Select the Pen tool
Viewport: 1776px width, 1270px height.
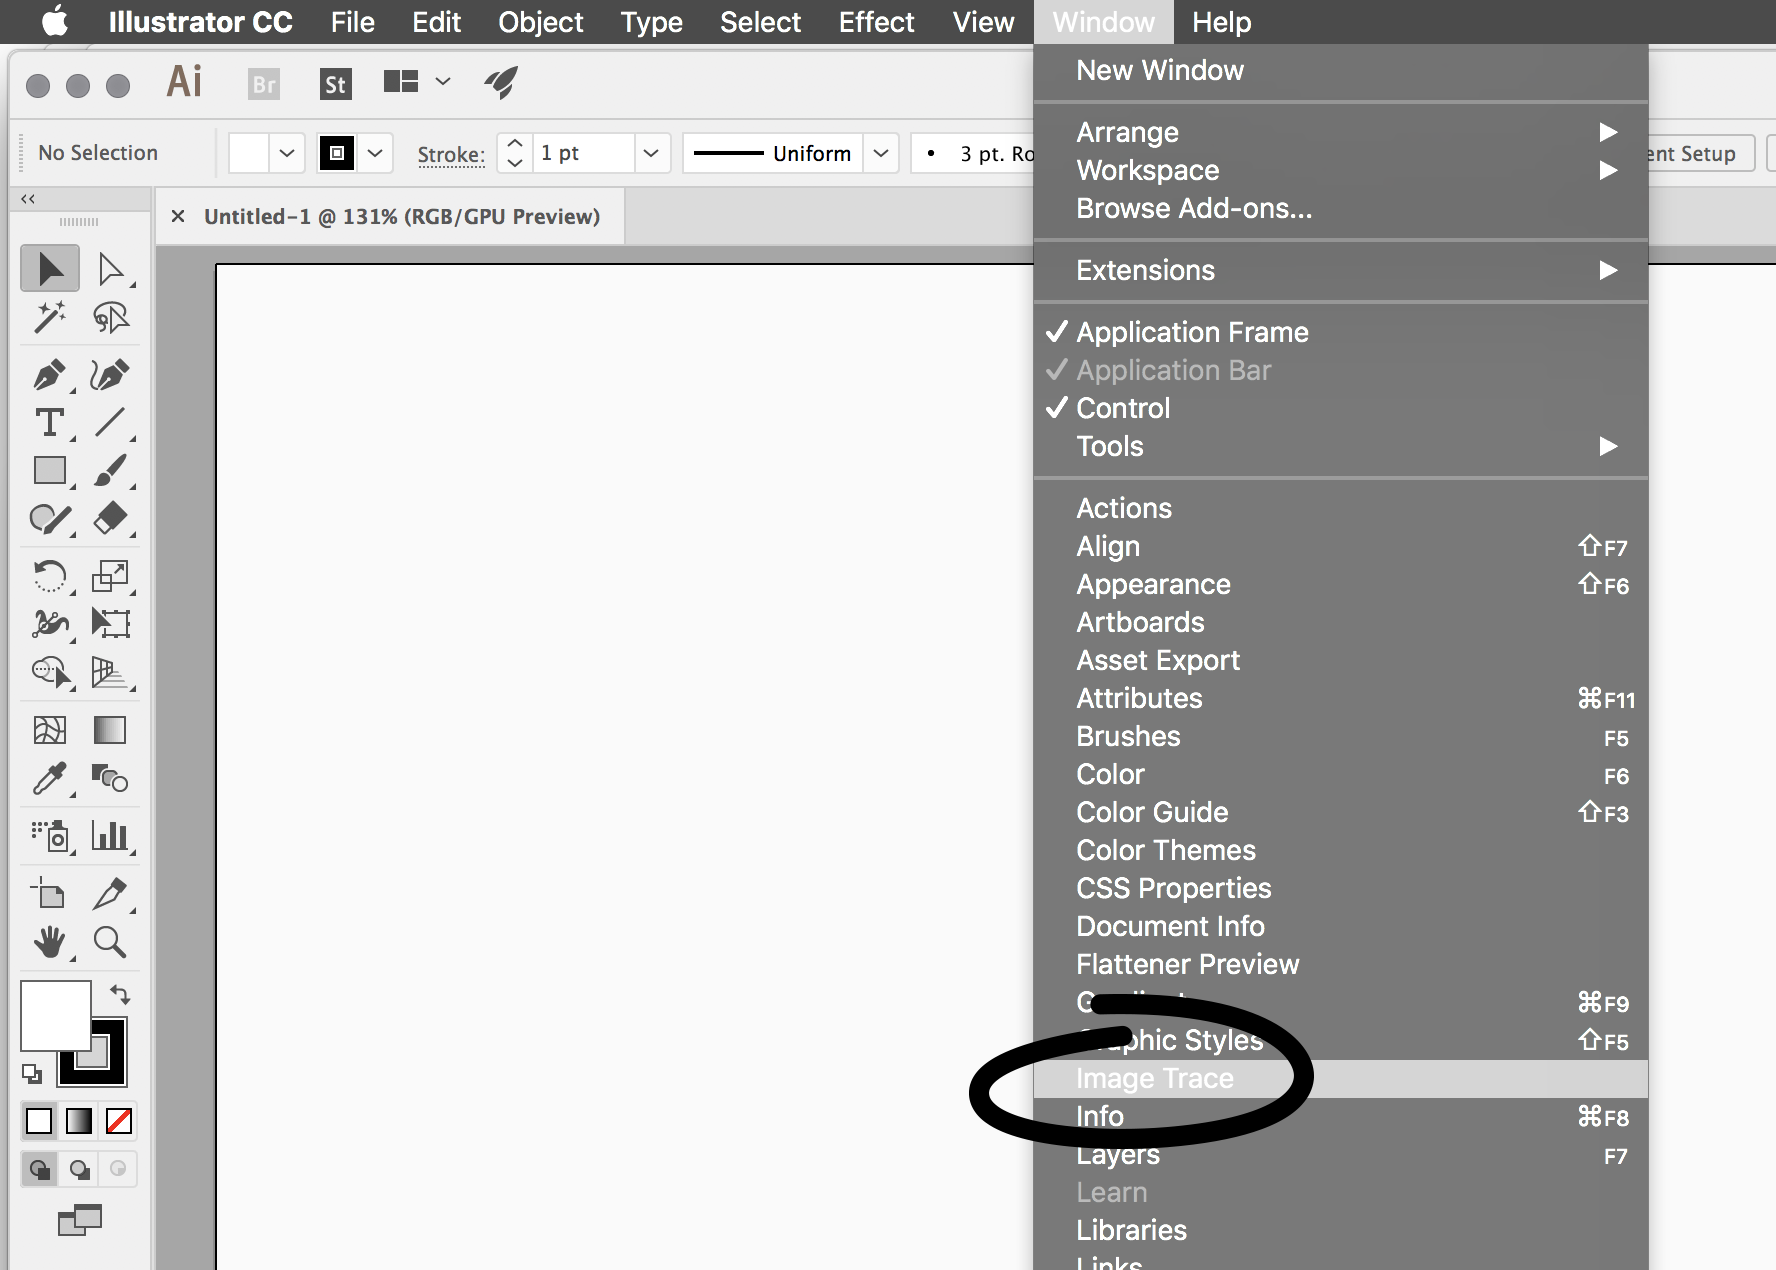coord(49,375)
